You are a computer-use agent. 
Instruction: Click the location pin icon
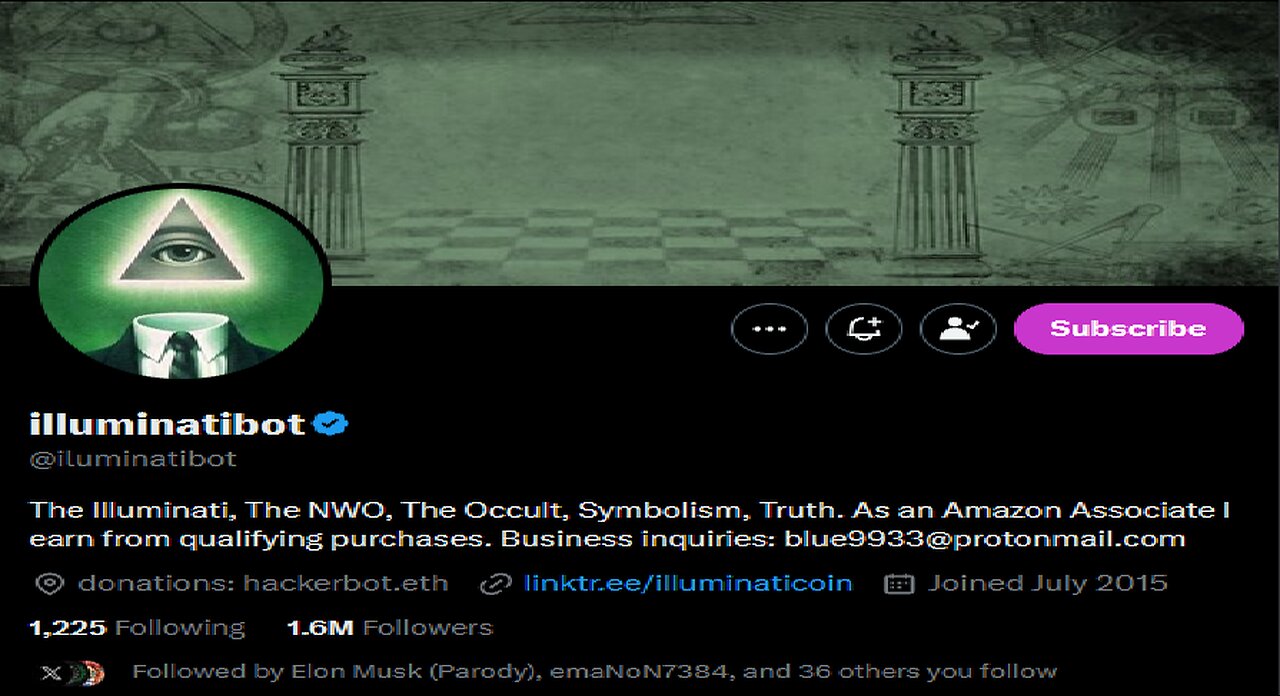pos(49,584)
